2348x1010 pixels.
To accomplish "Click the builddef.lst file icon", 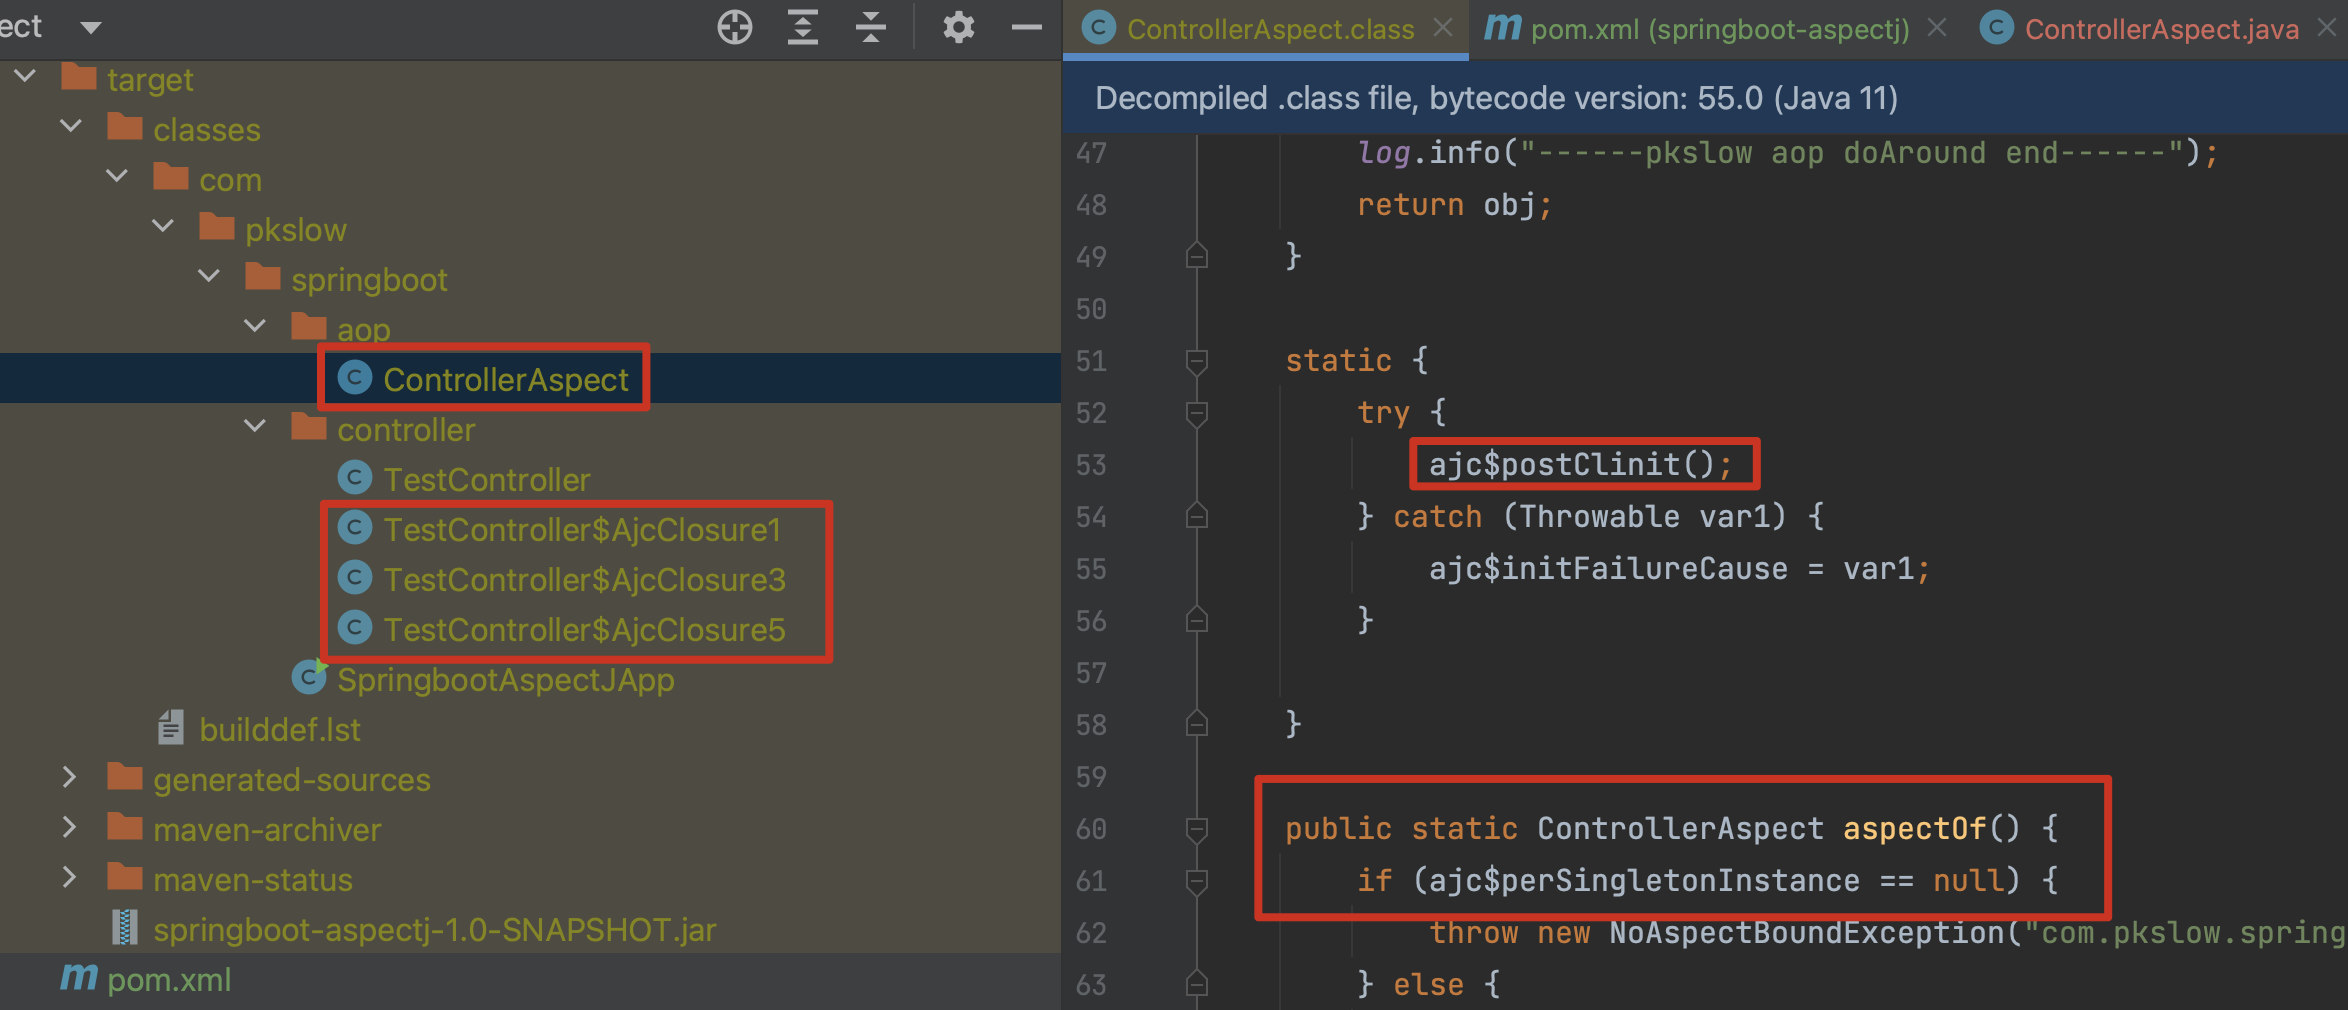I will (171, 728).
